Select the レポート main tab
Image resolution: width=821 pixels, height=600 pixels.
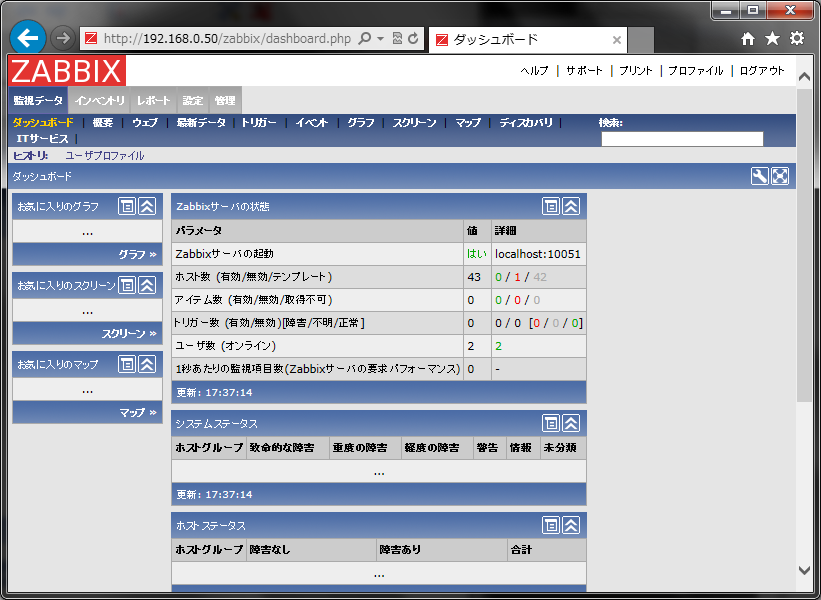tap(154, 100)
